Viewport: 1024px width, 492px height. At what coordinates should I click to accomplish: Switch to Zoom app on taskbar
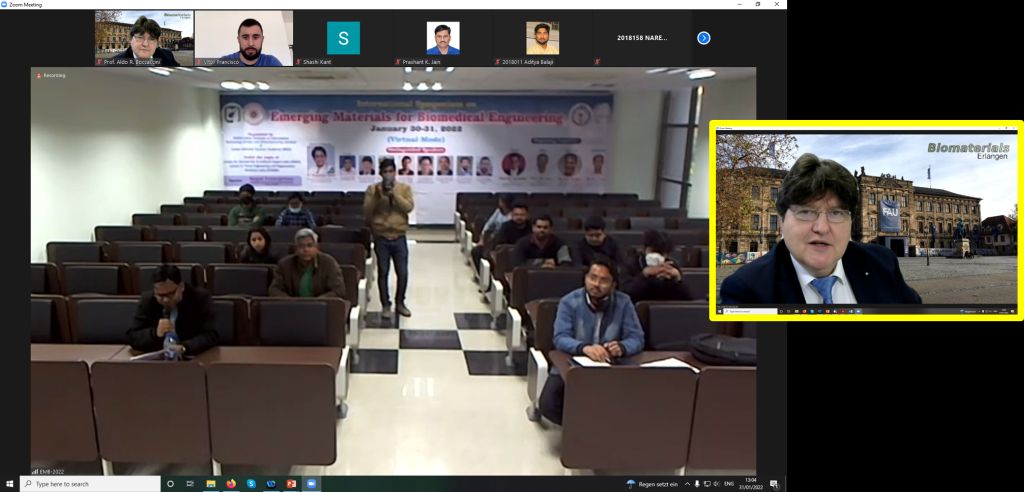click(311, 484)
